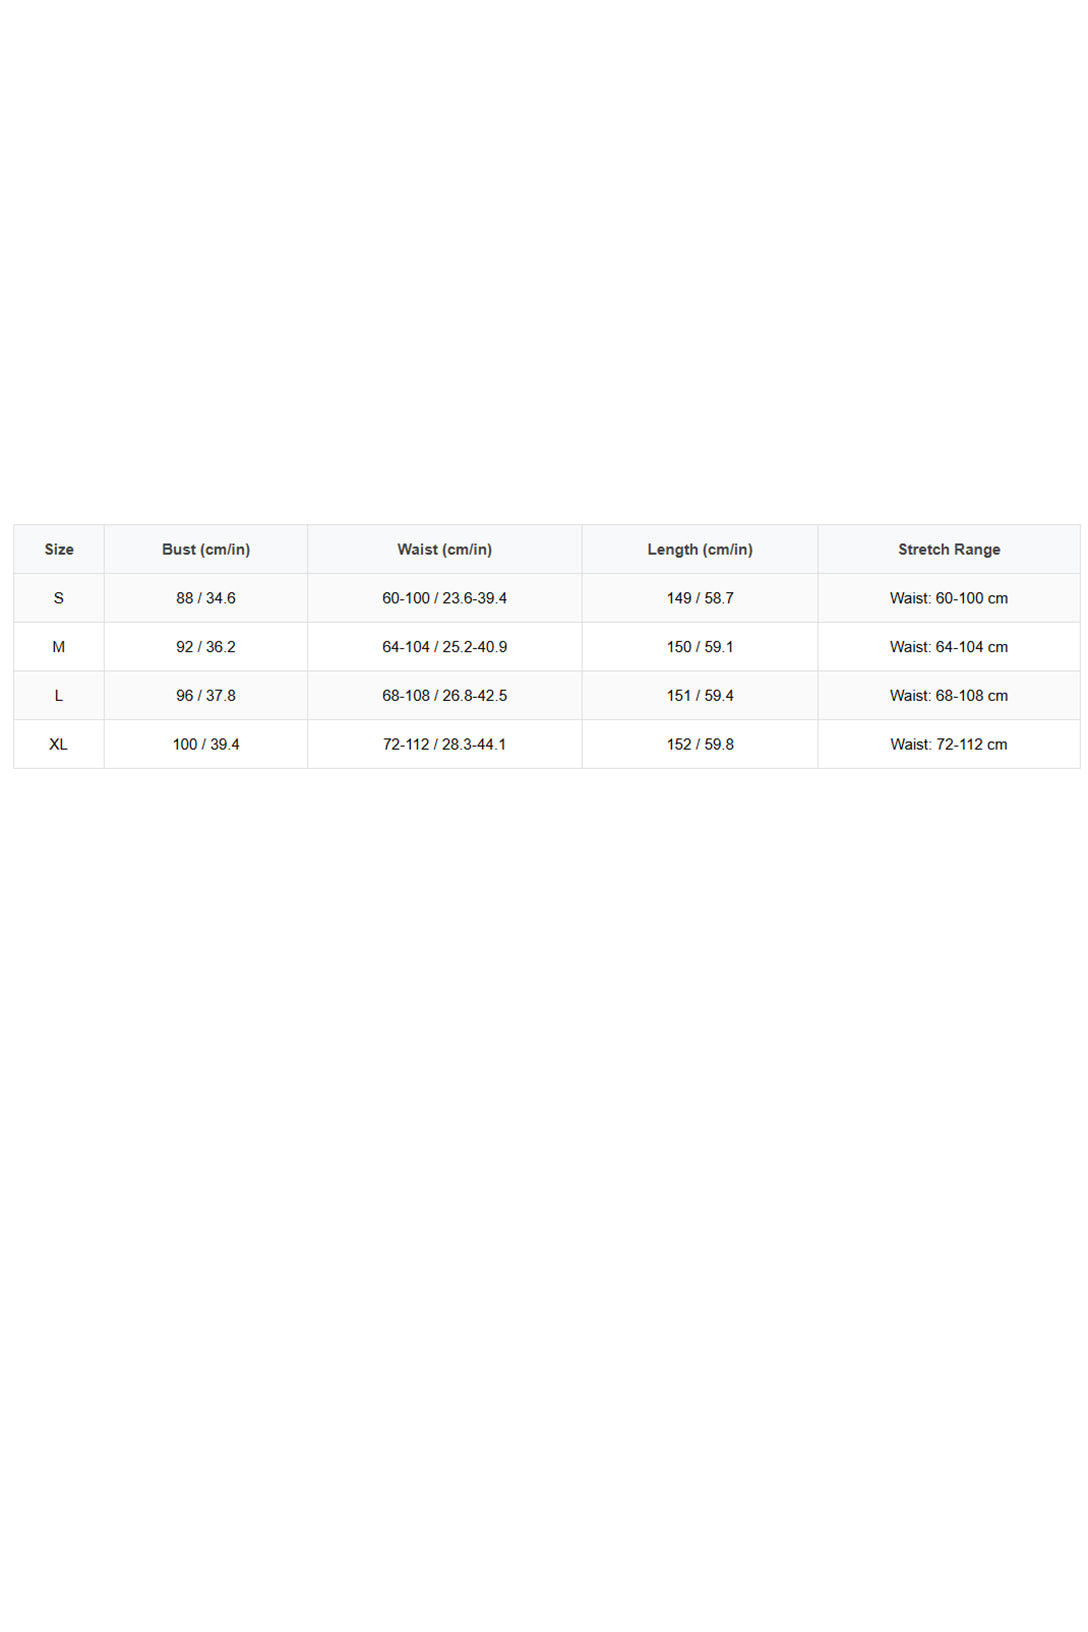Click the bust value 88 / 34.6
The image size is (1088, 1632).
tap(206, 598)
